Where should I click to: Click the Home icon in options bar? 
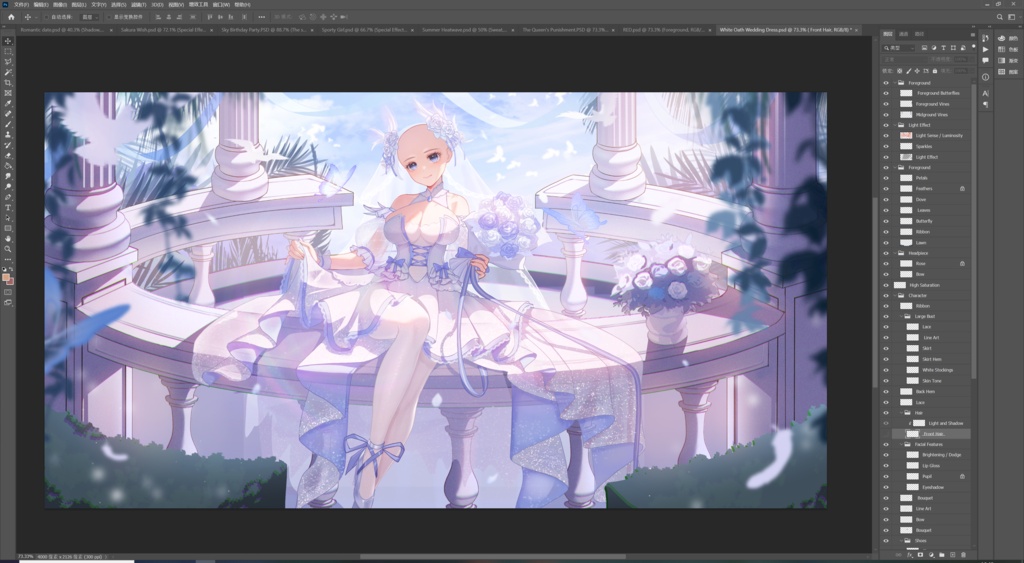pos(11,17)
